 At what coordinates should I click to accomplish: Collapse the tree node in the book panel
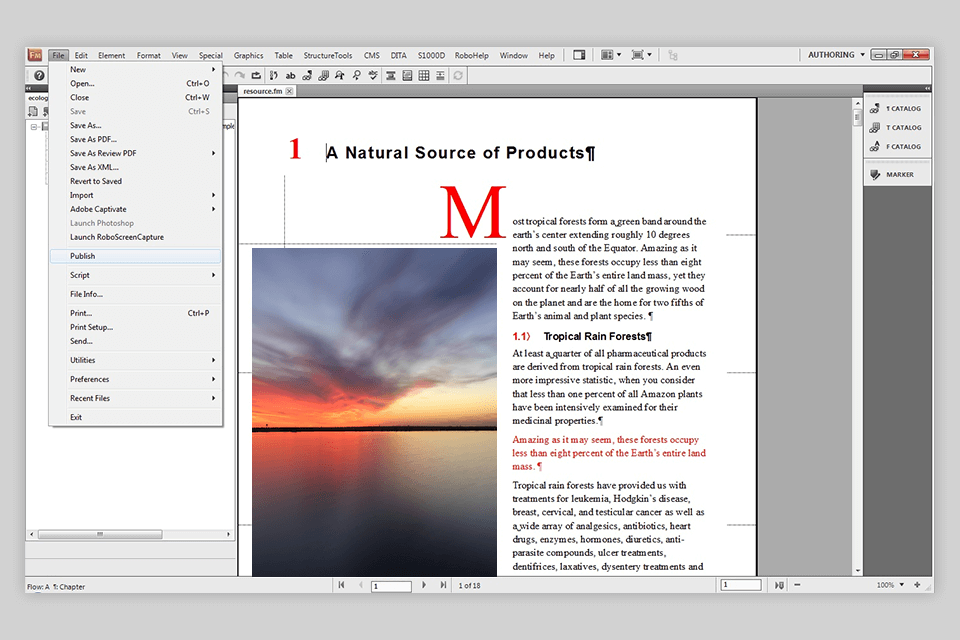pos(34,127)
